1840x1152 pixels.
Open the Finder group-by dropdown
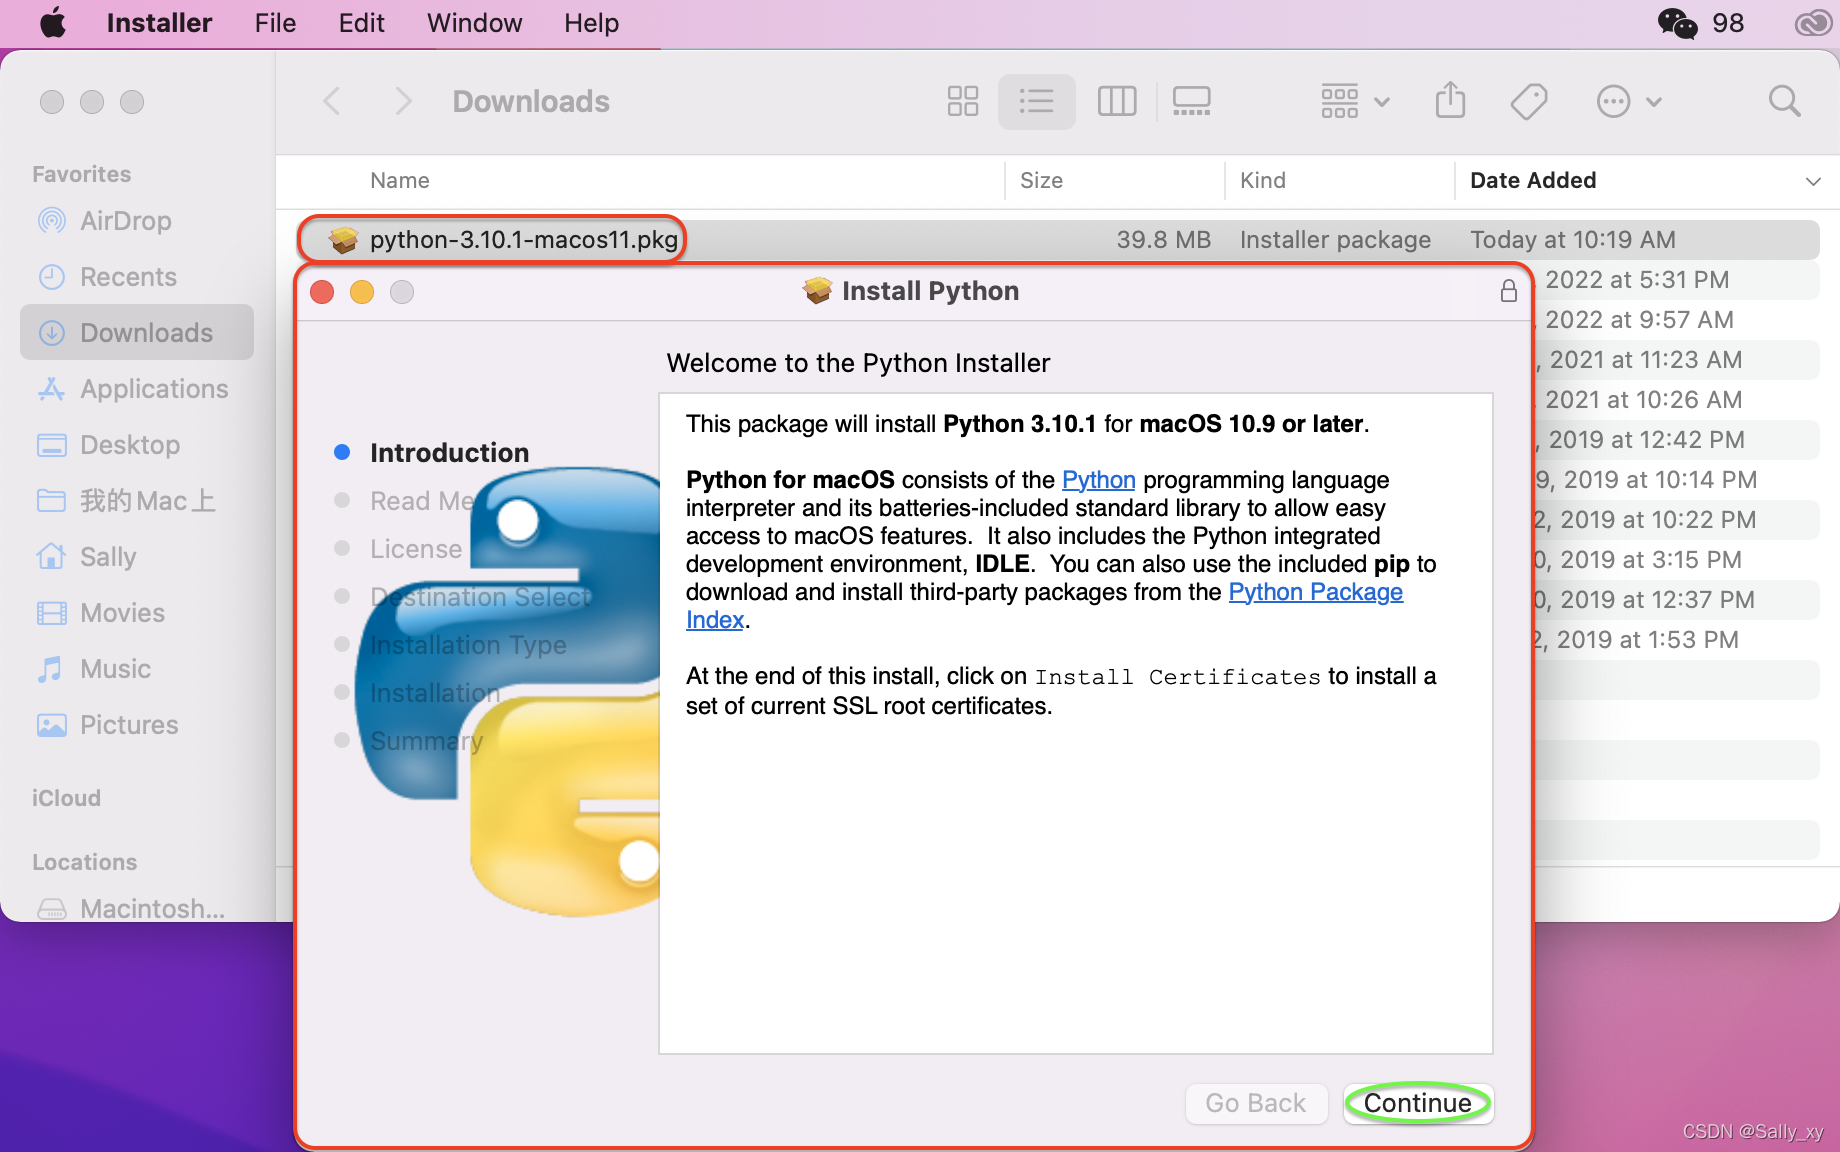click(x=1355, y=101)
